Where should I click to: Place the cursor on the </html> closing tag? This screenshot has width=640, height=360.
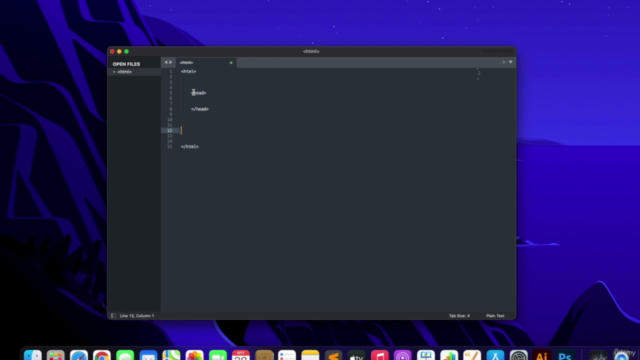pyautogui.click(x=190, y=147)
